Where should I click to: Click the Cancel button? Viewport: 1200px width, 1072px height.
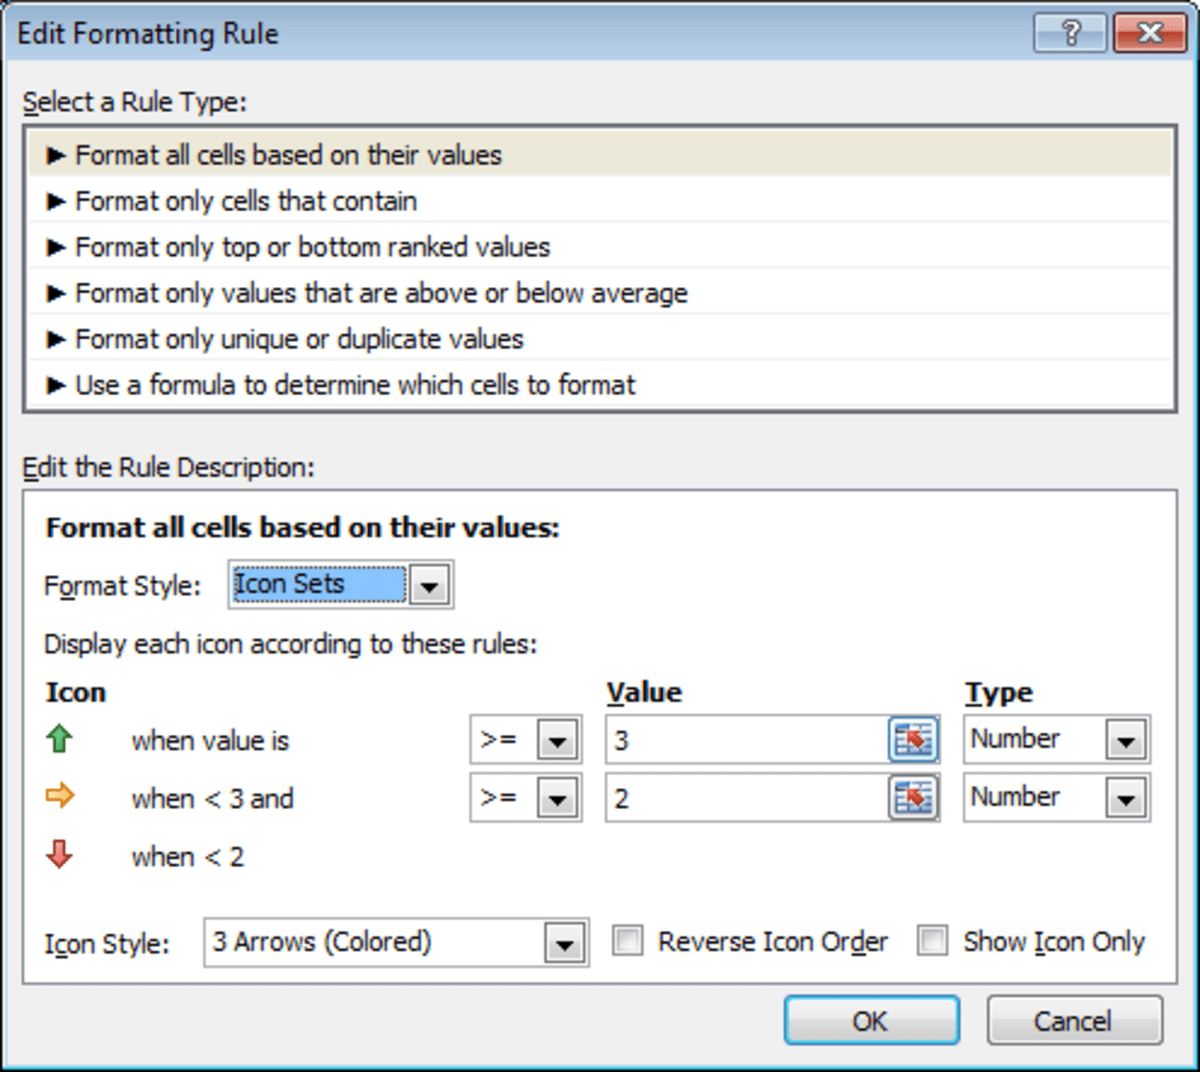coord(1074,1020)
